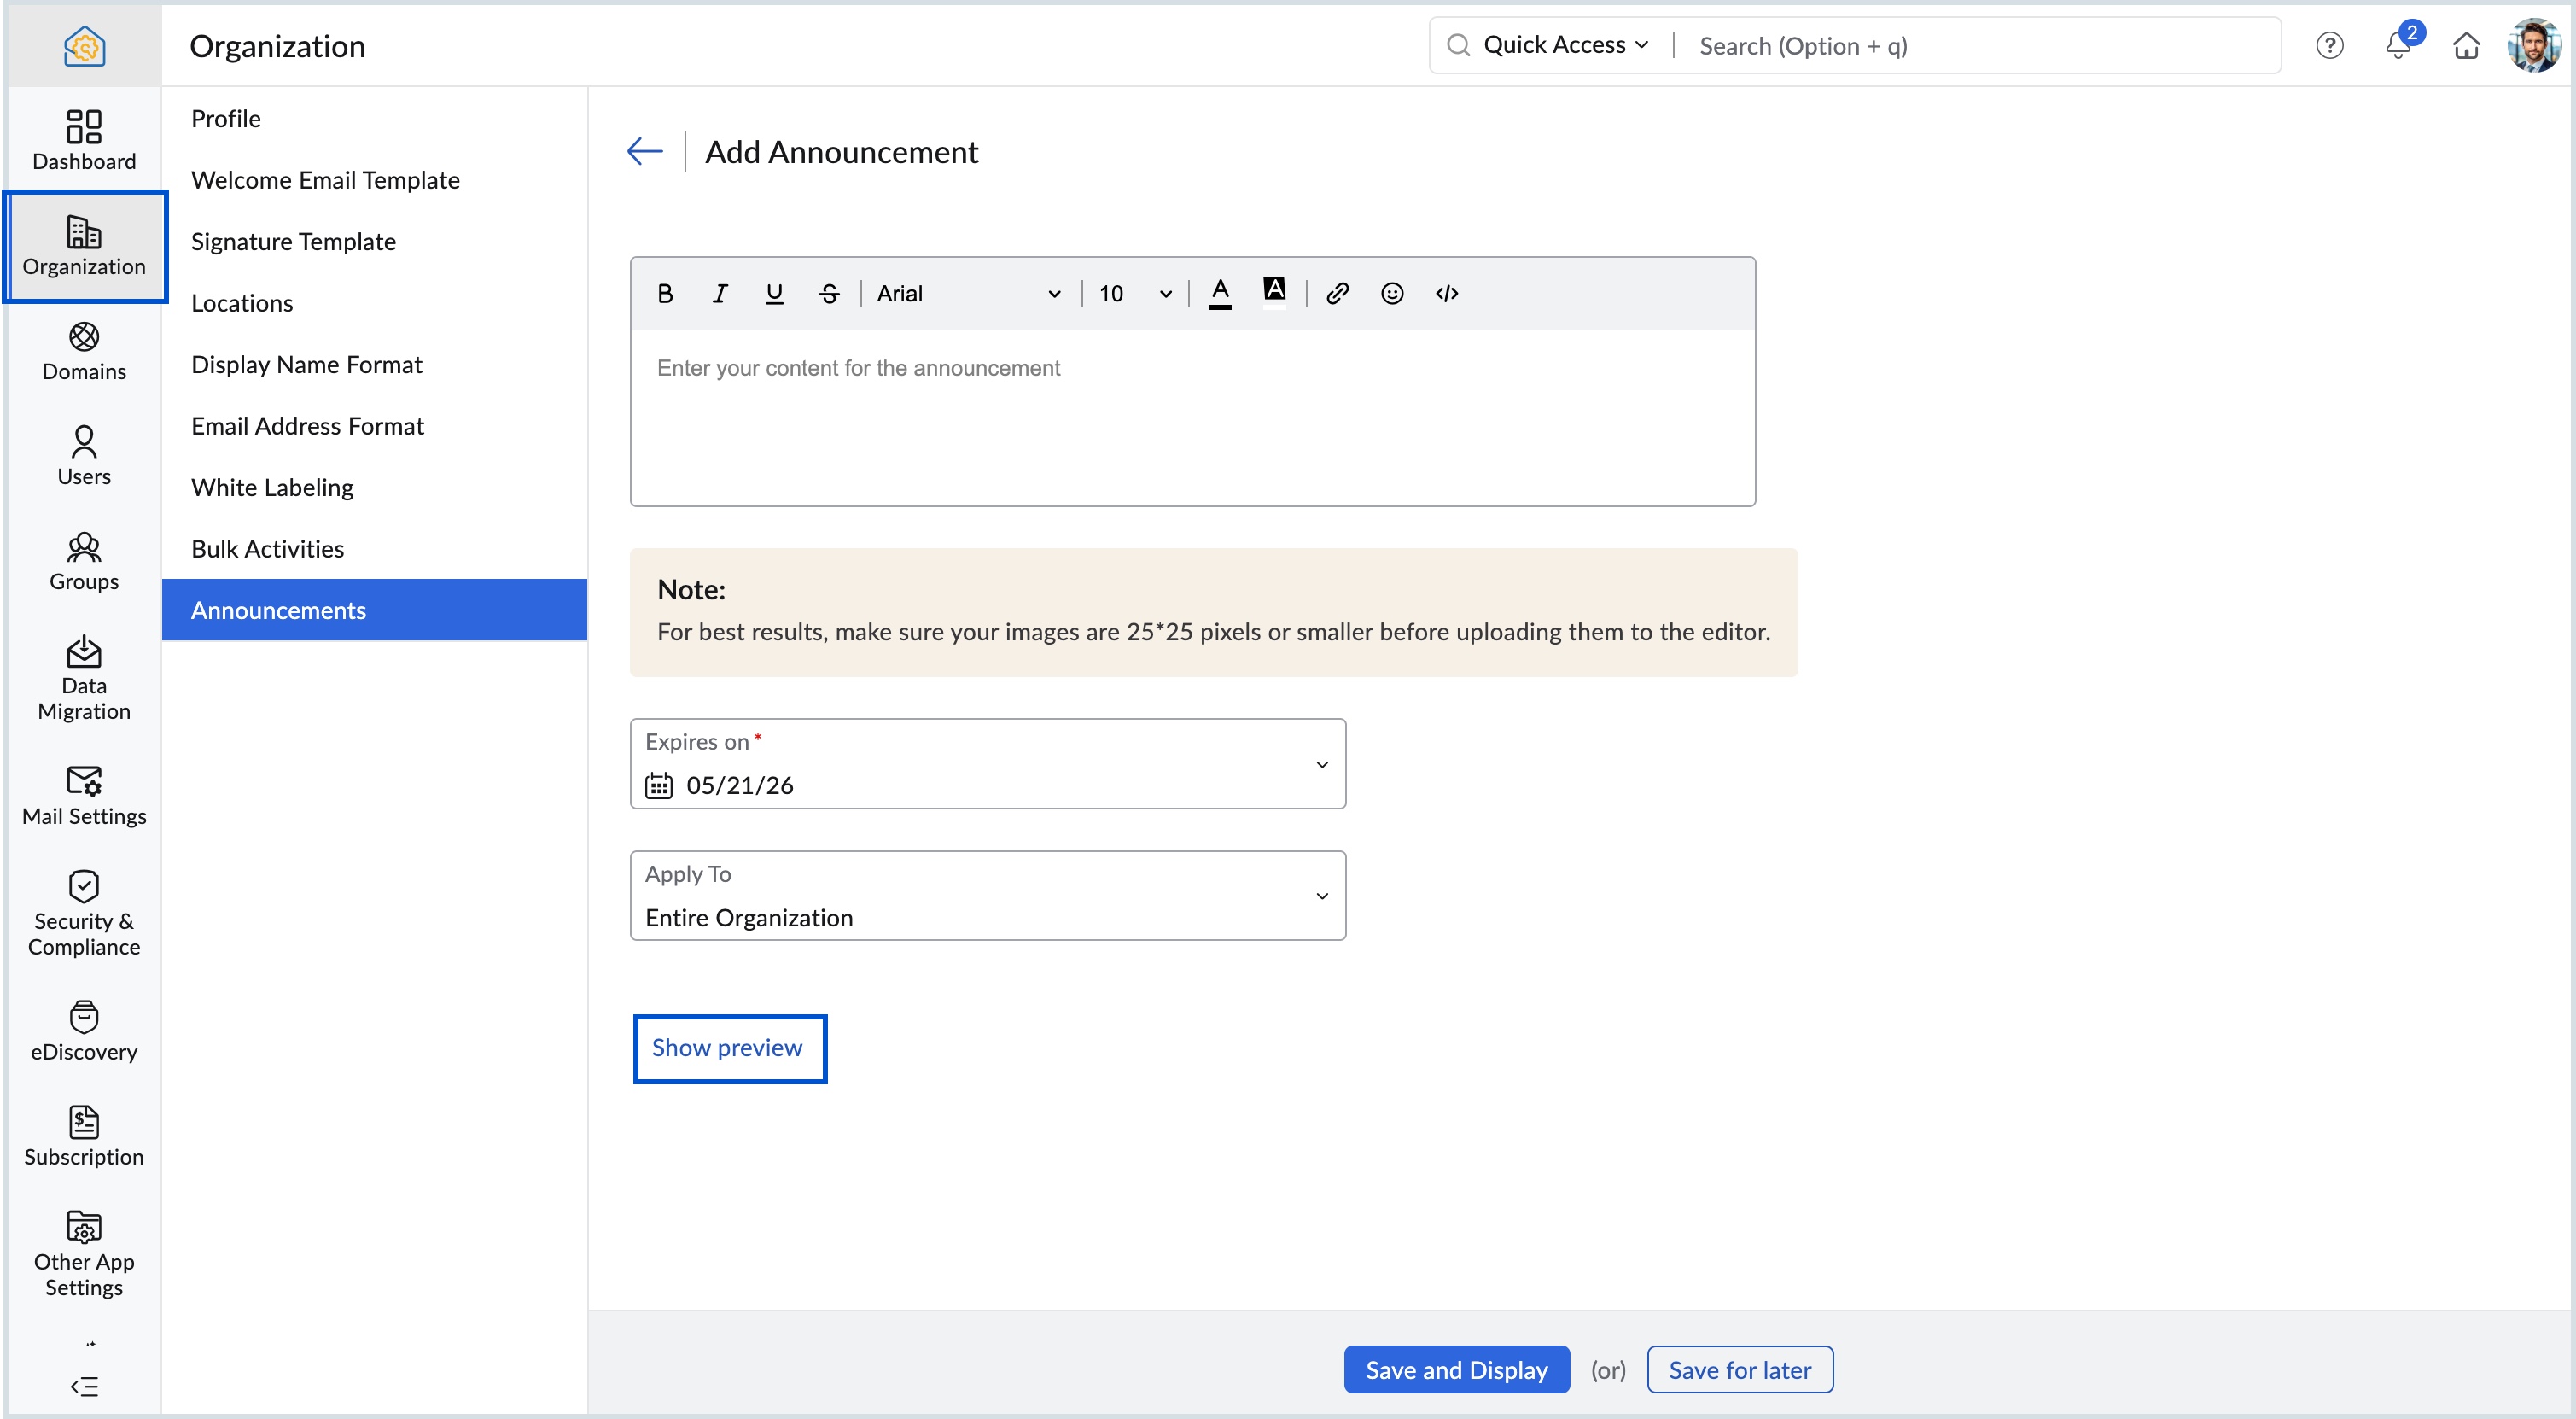This screenshot has height=1419, width=2576.
Task: Expand the Apply To dropdown
Action: 987,895
